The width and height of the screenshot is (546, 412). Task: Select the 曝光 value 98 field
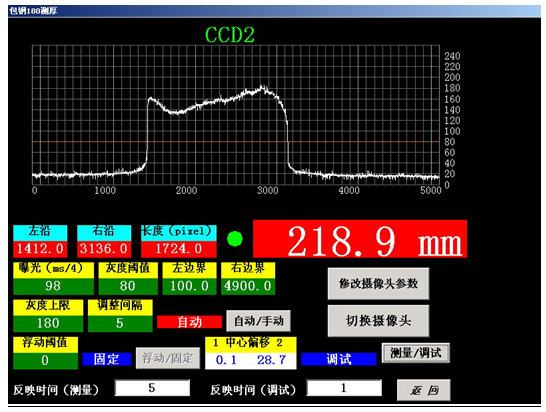(53, 286)
